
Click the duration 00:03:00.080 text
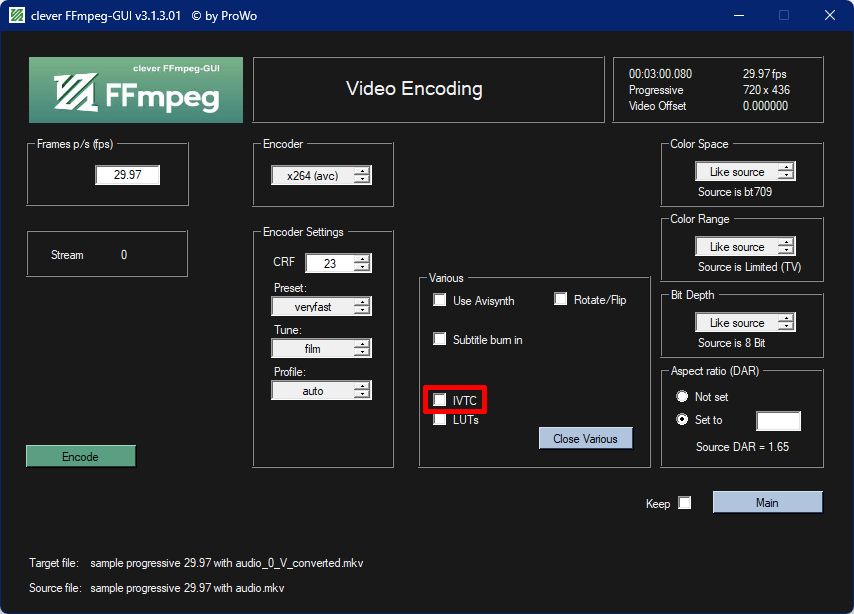[660, 74]
